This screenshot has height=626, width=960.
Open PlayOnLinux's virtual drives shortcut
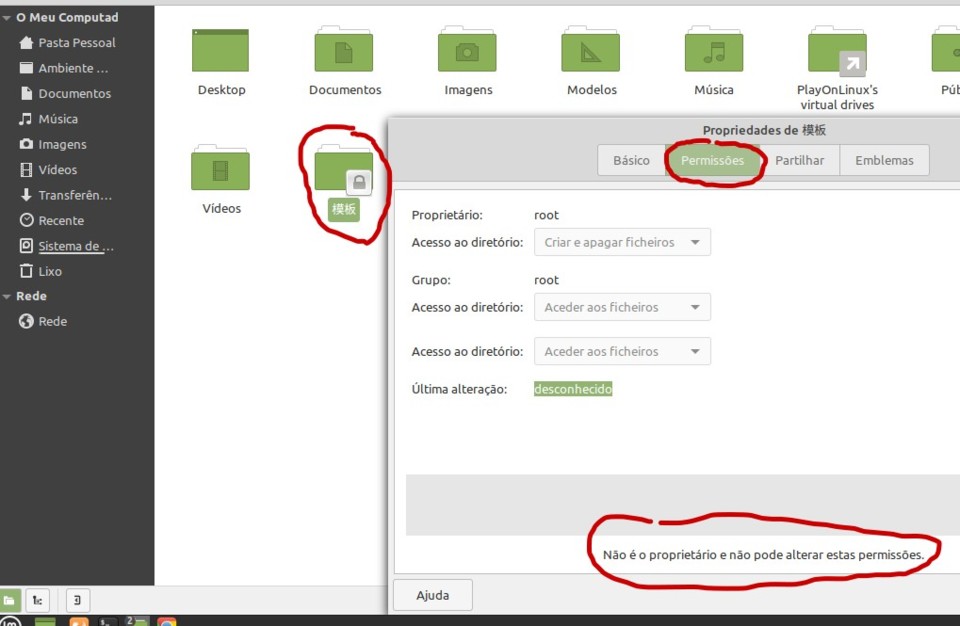(837, 52)
